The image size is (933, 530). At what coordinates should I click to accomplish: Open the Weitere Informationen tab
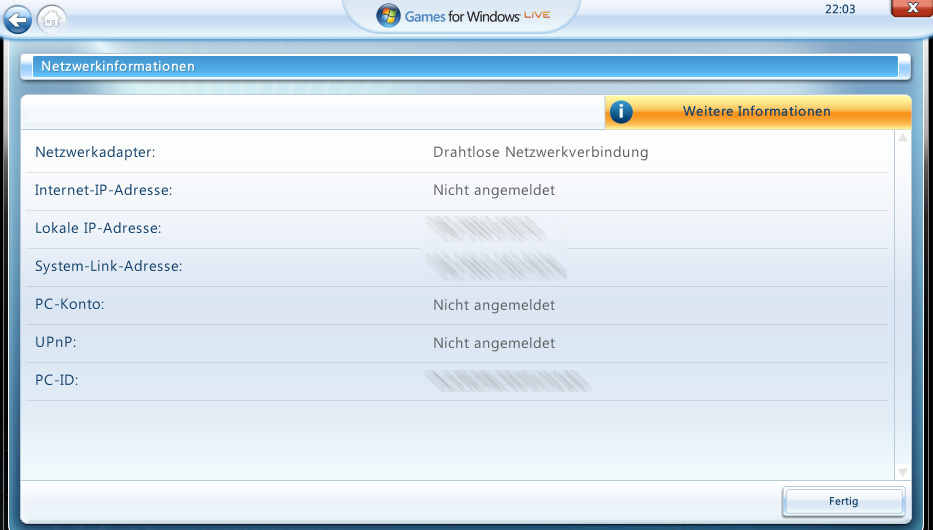(x=756, y=112)
